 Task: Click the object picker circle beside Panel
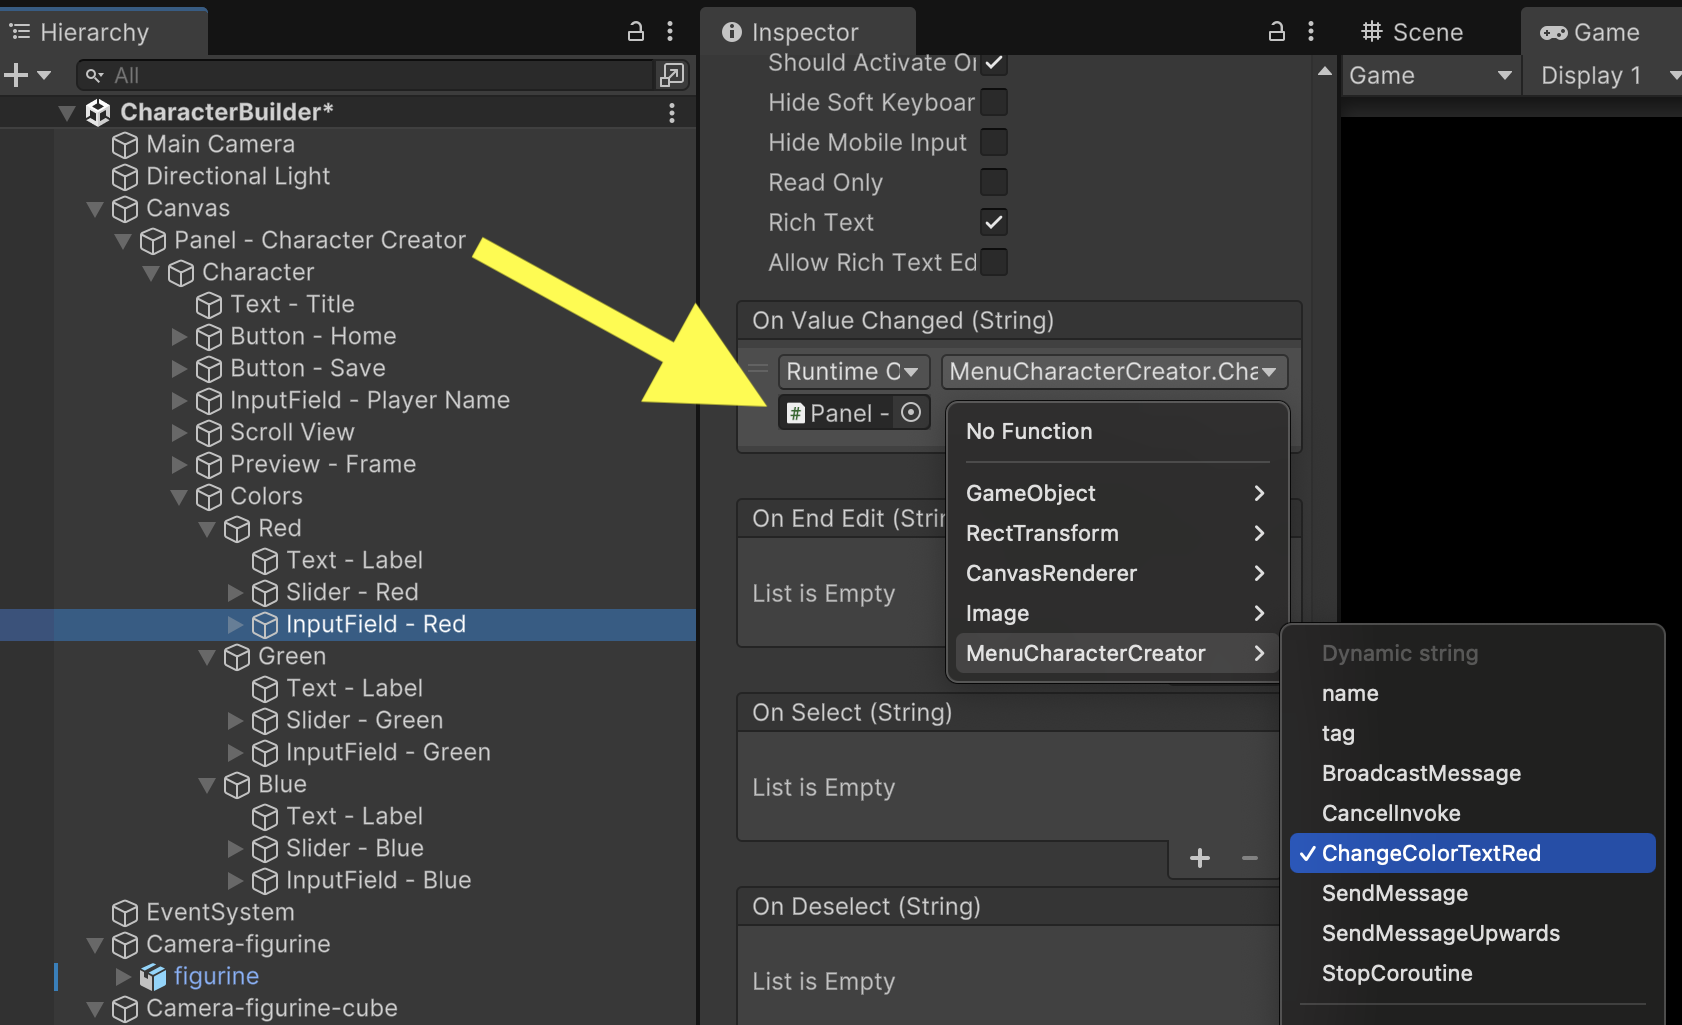[x=910, y=413]
